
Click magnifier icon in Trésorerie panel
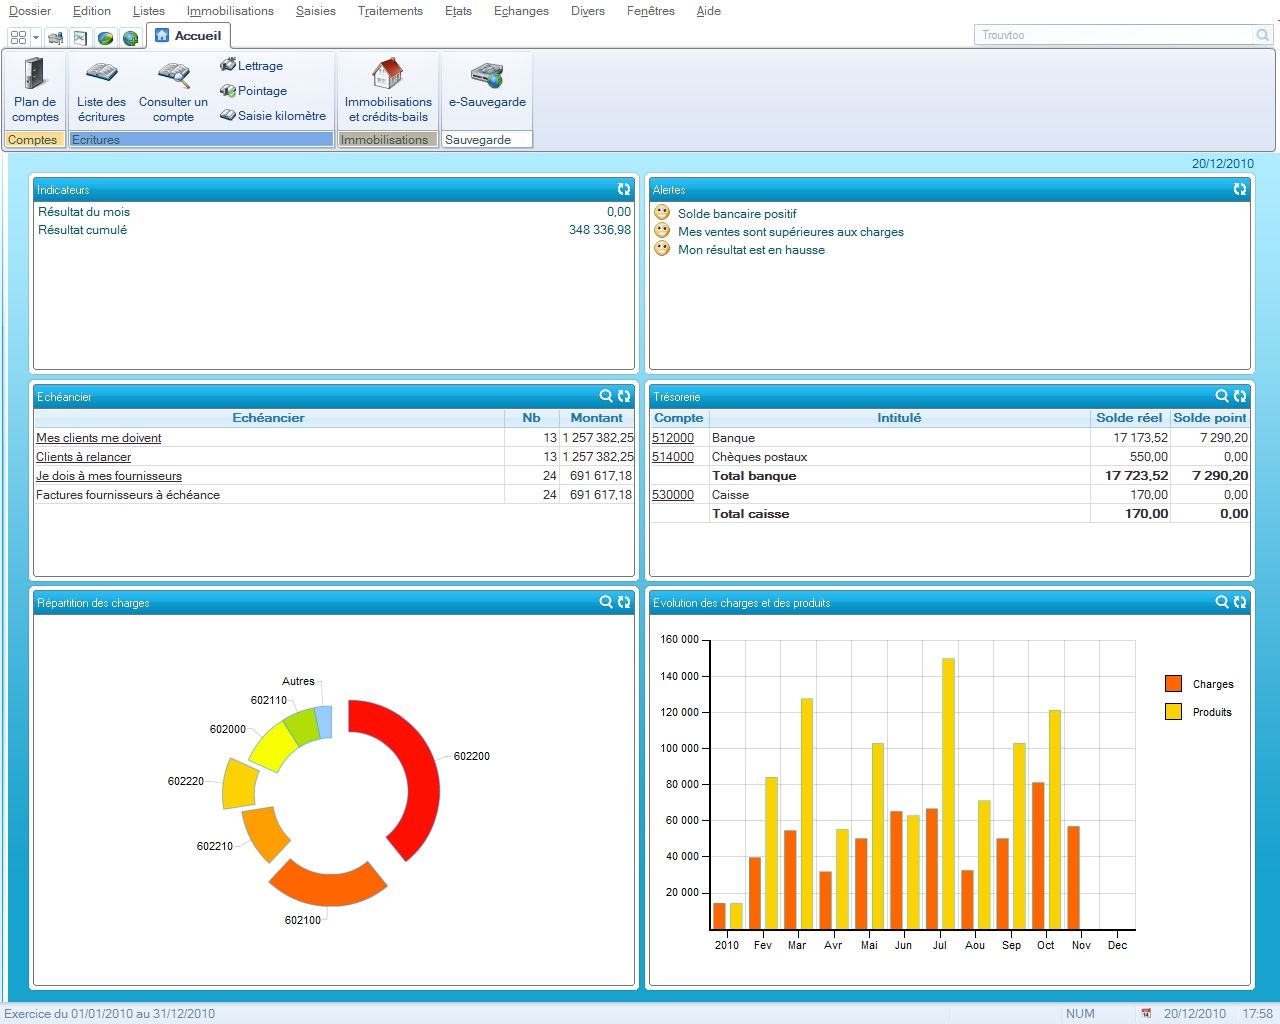[1222, 396]
